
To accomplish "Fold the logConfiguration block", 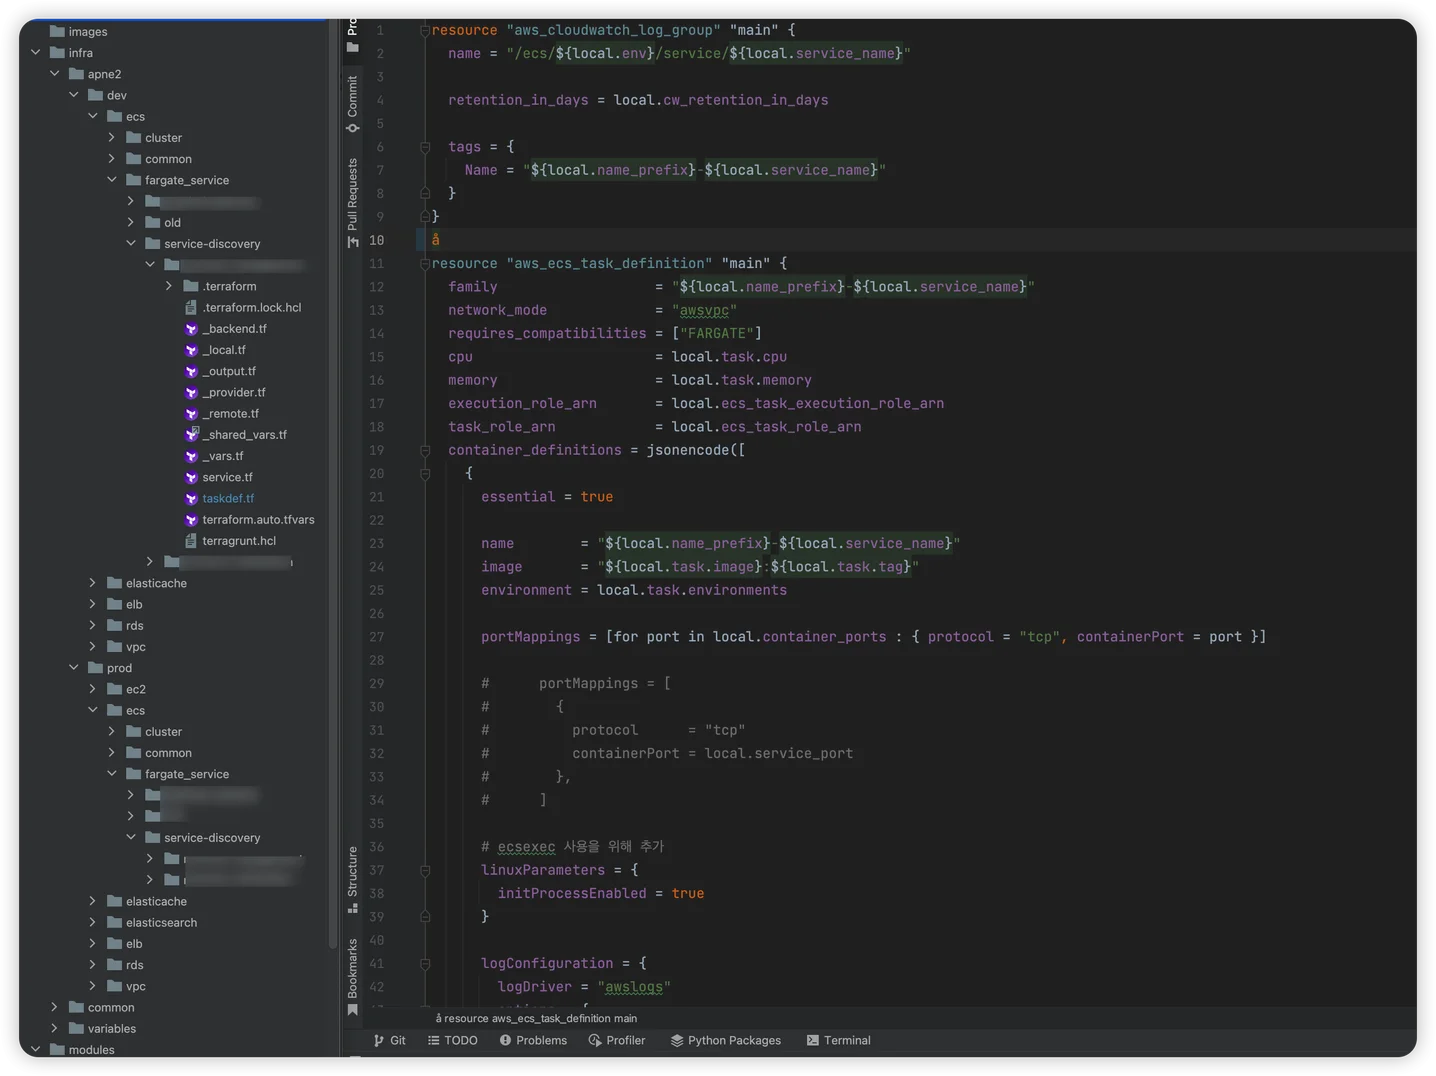I will pos(425,964).
